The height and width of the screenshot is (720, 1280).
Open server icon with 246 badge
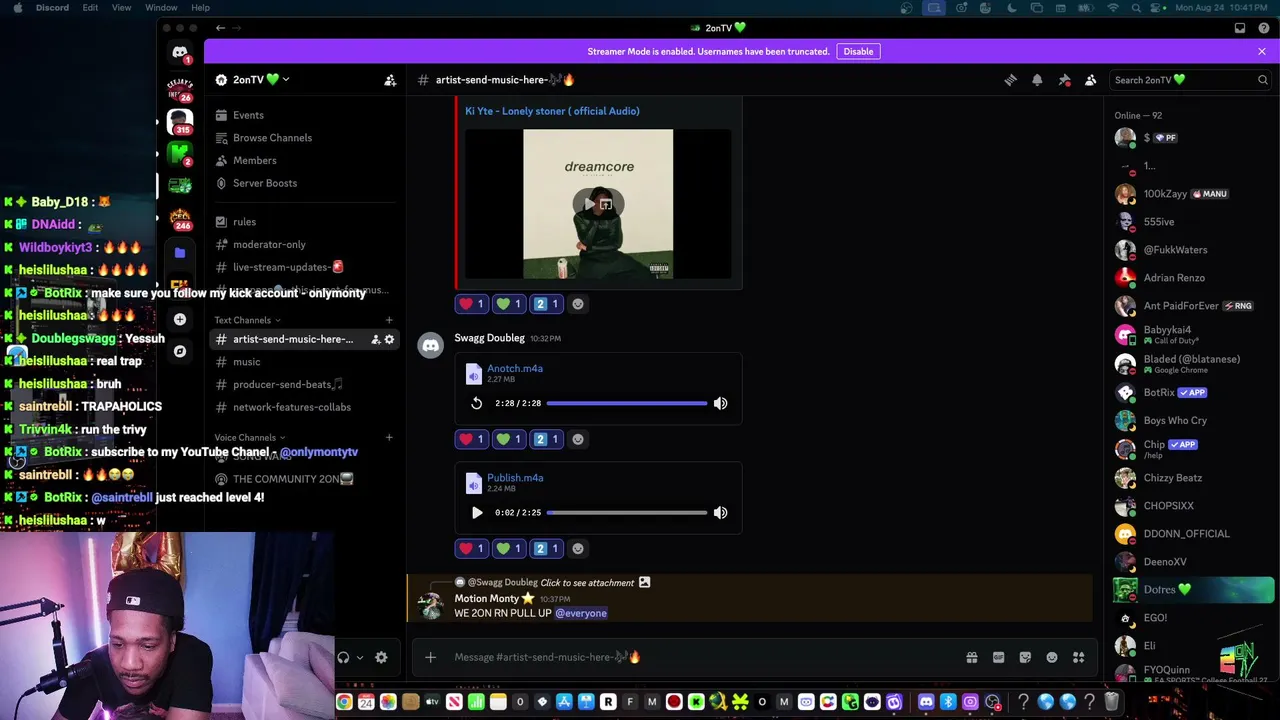180,217
